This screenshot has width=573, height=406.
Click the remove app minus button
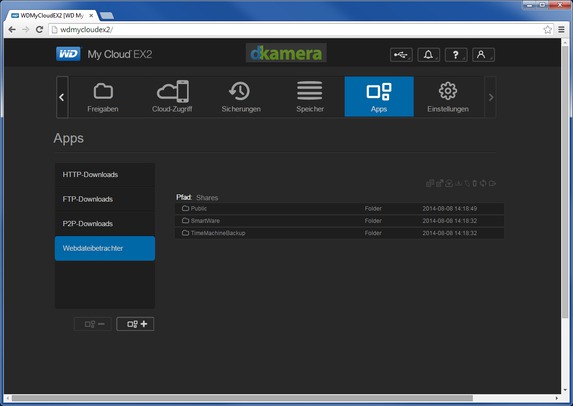pyautogui.click(x=93, y=324)
